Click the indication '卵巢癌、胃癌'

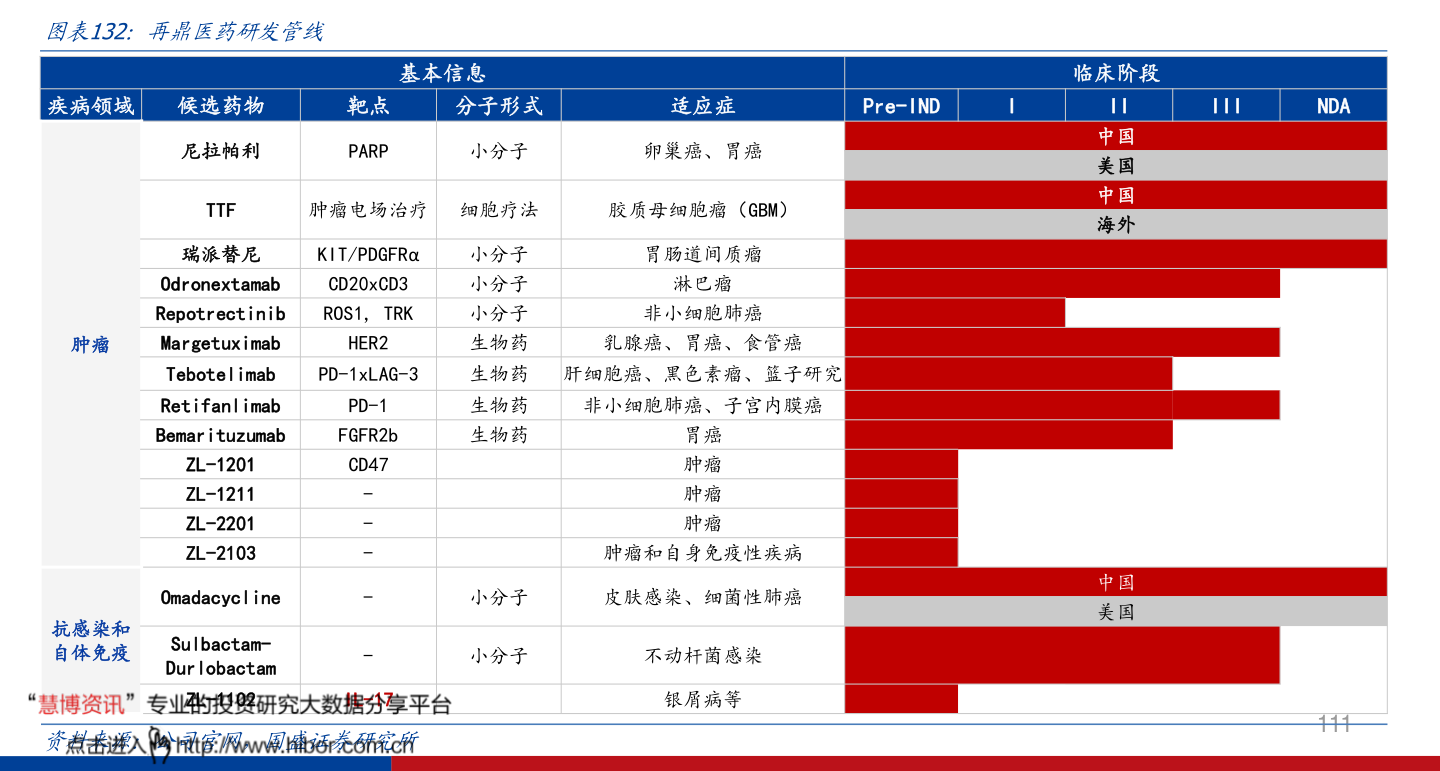point(703,151)
